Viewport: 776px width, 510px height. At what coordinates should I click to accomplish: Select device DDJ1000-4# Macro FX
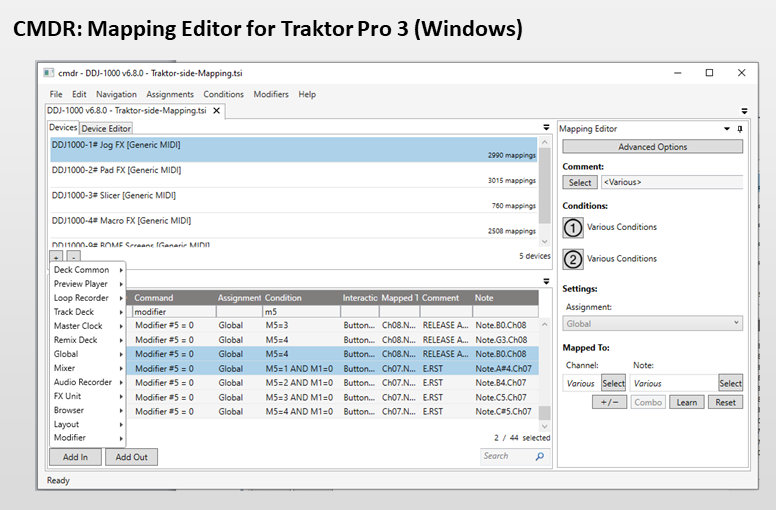(x=293, y=226)
